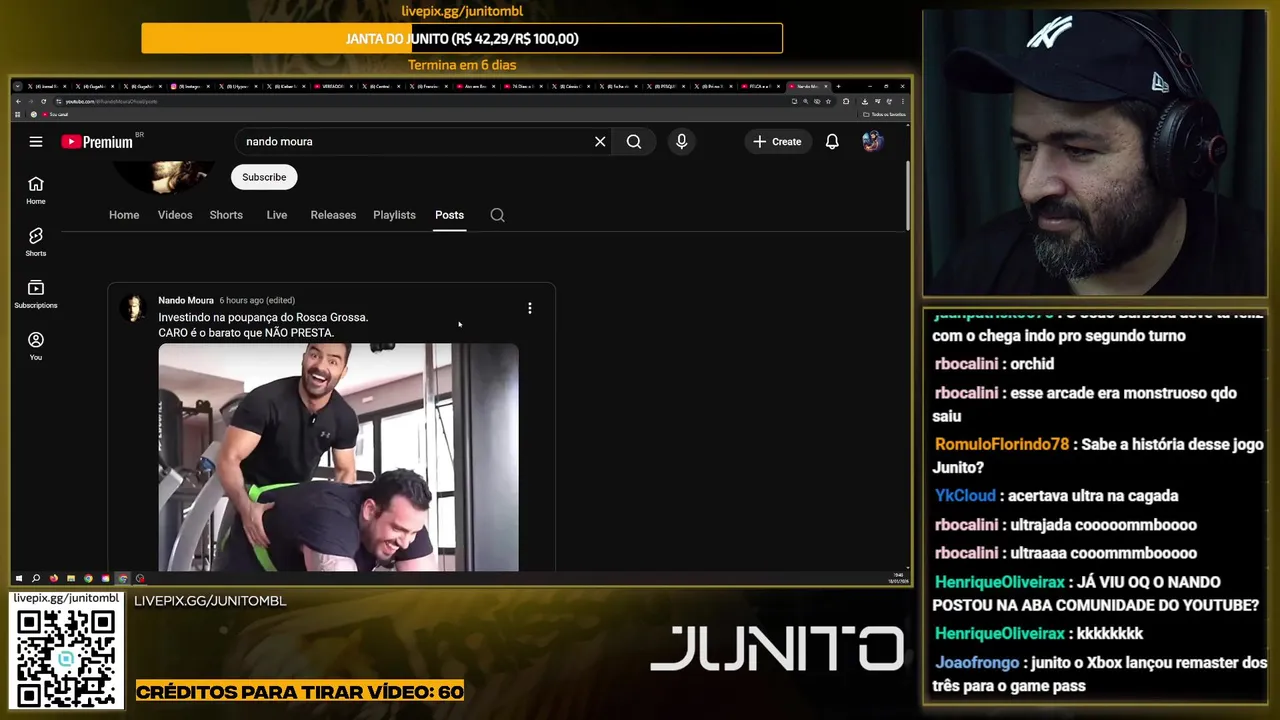Viewport: 1280px width, 720px height.
Task: Click the browser back arrow
Action: pyautogui.click(x=18, y=101)
